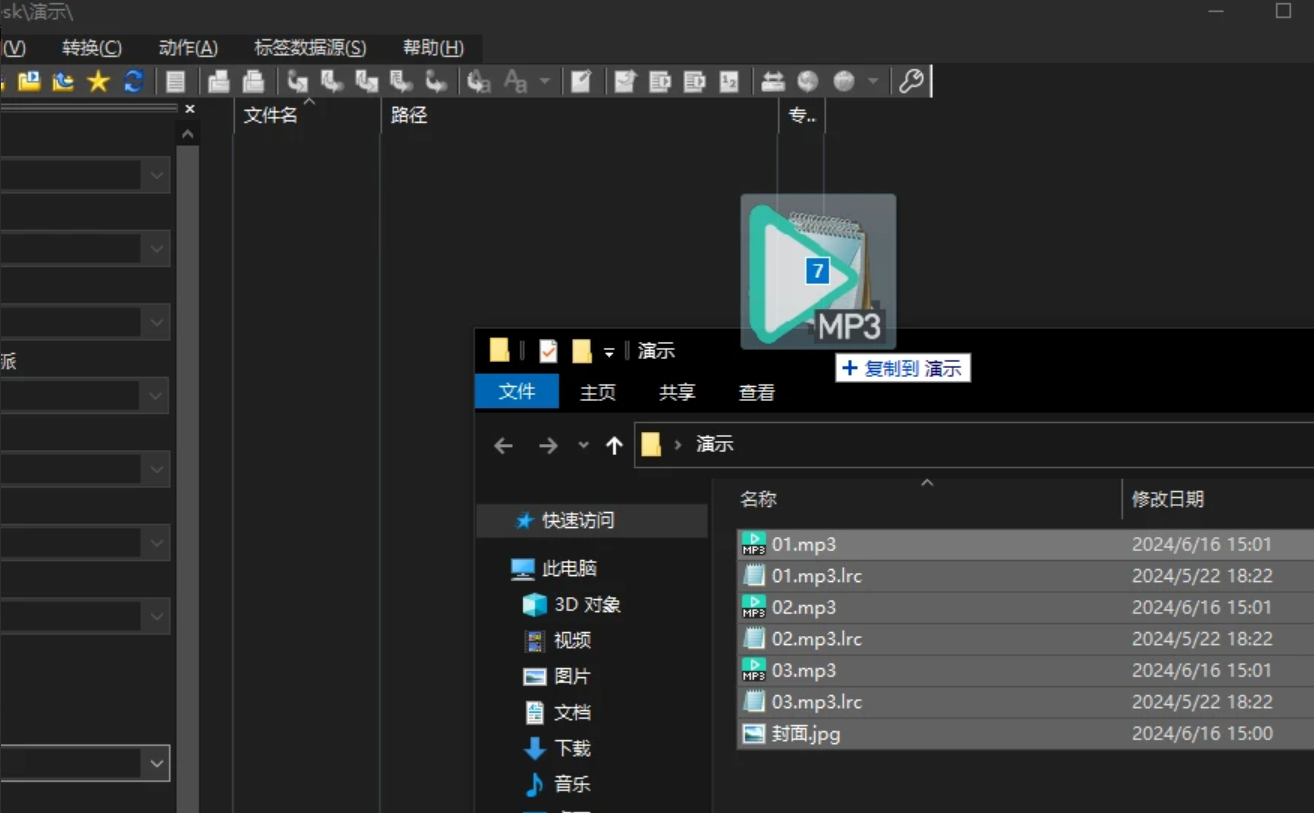
Task: Click the auto-numbering wizard icon
Action: click(729, 82)
